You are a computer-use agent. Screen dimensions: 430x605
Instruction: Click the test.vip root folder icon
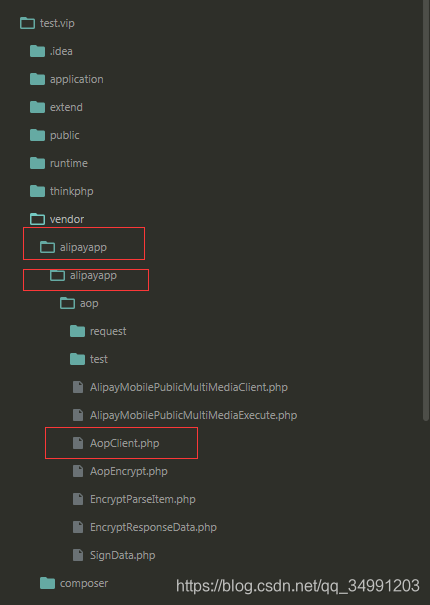pyautogui.click(x=27, y=23)
